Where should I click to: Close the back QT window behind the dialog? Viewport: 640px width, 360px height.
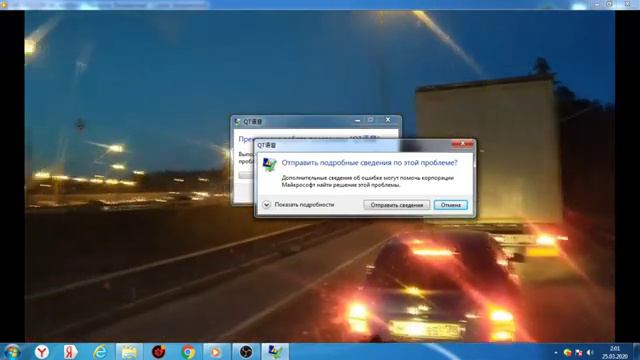click(388, 120)
